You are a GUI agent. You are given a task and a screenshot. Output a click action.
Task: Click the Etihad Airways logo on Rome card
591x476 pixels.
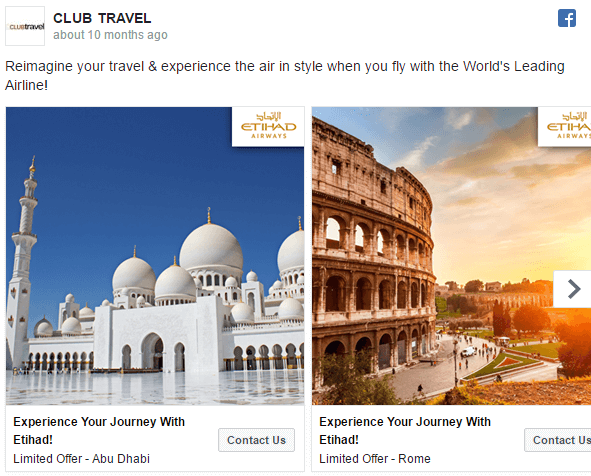coord(565,127)
